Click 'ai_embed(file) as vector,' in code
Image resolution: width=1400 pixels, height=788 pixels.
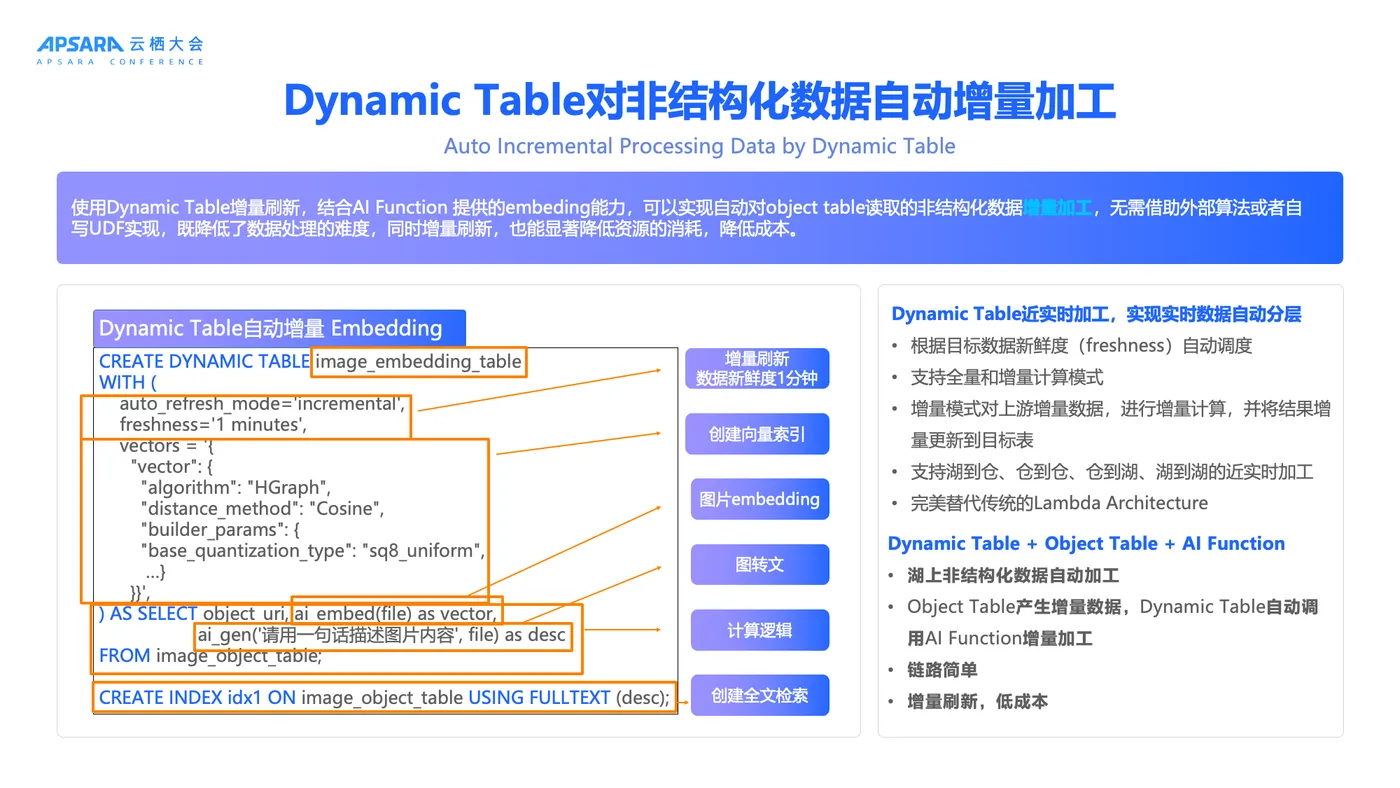395,613
